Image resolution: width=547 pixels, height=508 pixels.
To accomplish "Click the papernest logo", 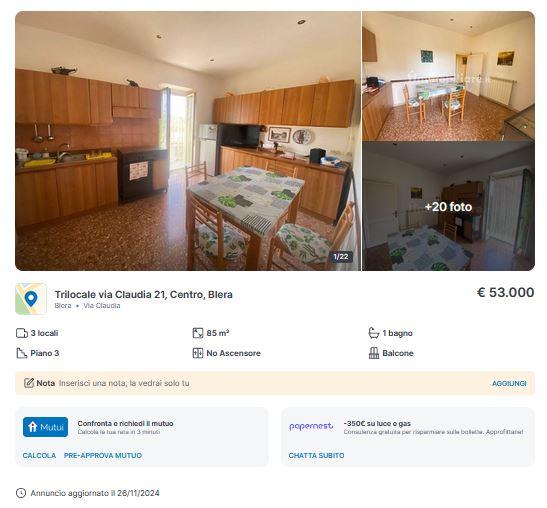I will [311, 426].
